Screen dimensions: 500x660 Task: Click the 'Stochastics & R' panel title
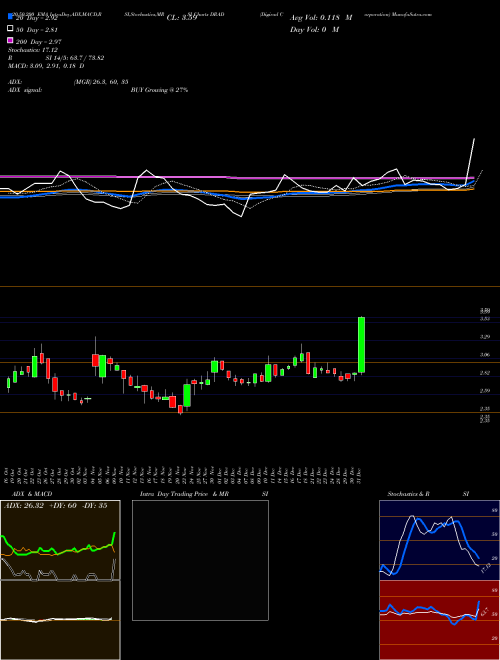(x=408, y=494)
